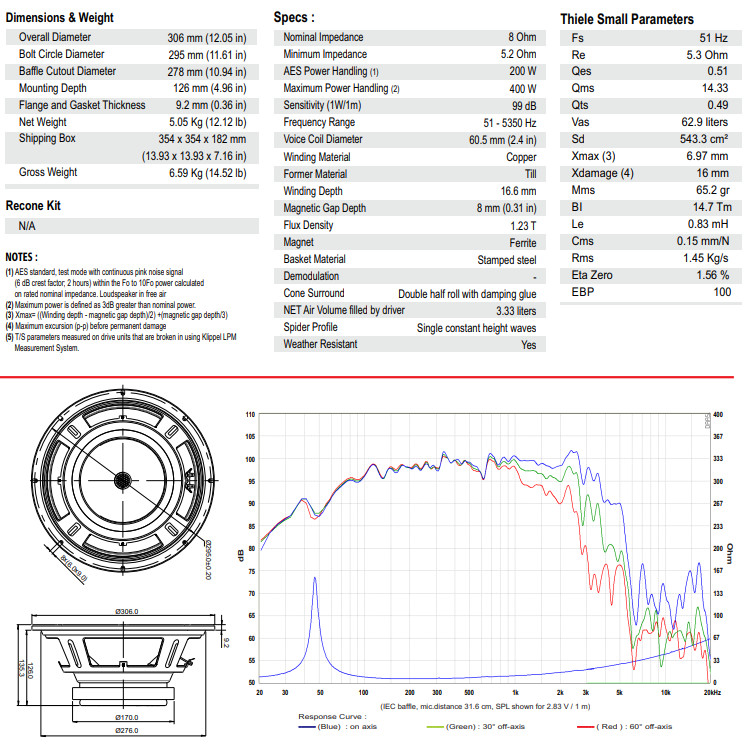Click EBP value 100
This screenshot has height=751, width=747.
point(722,292)
